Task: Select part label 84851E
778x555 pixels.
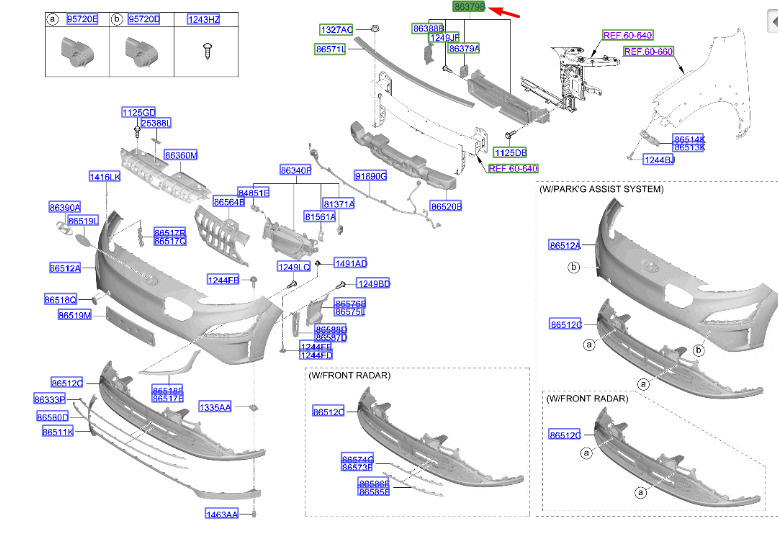Action: tap(254, 193)
